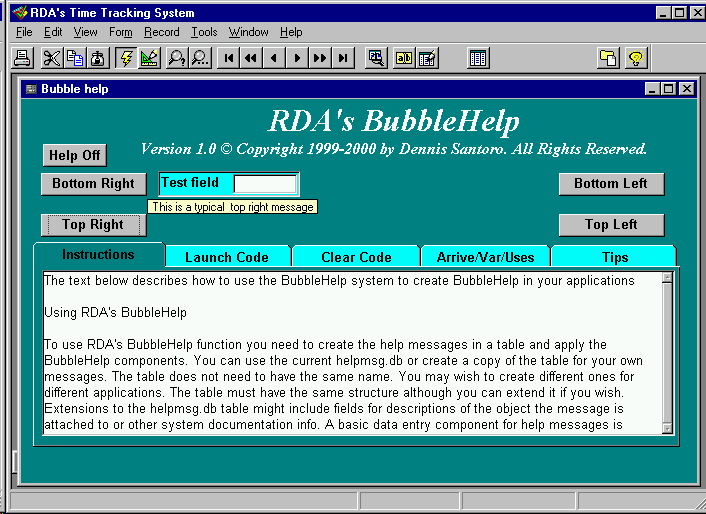Go back one record set (double left arrows)
This screenshot has width=706, height=514.
(251, 58)
